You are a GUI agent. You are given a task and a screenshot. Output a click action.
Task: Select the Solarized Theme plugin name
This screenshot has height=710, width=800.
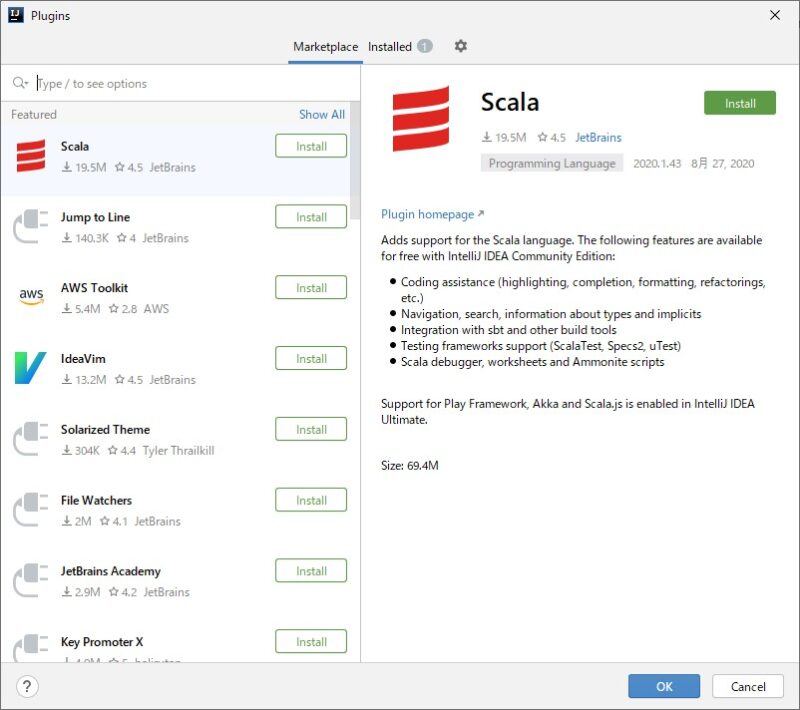[106, 429]
